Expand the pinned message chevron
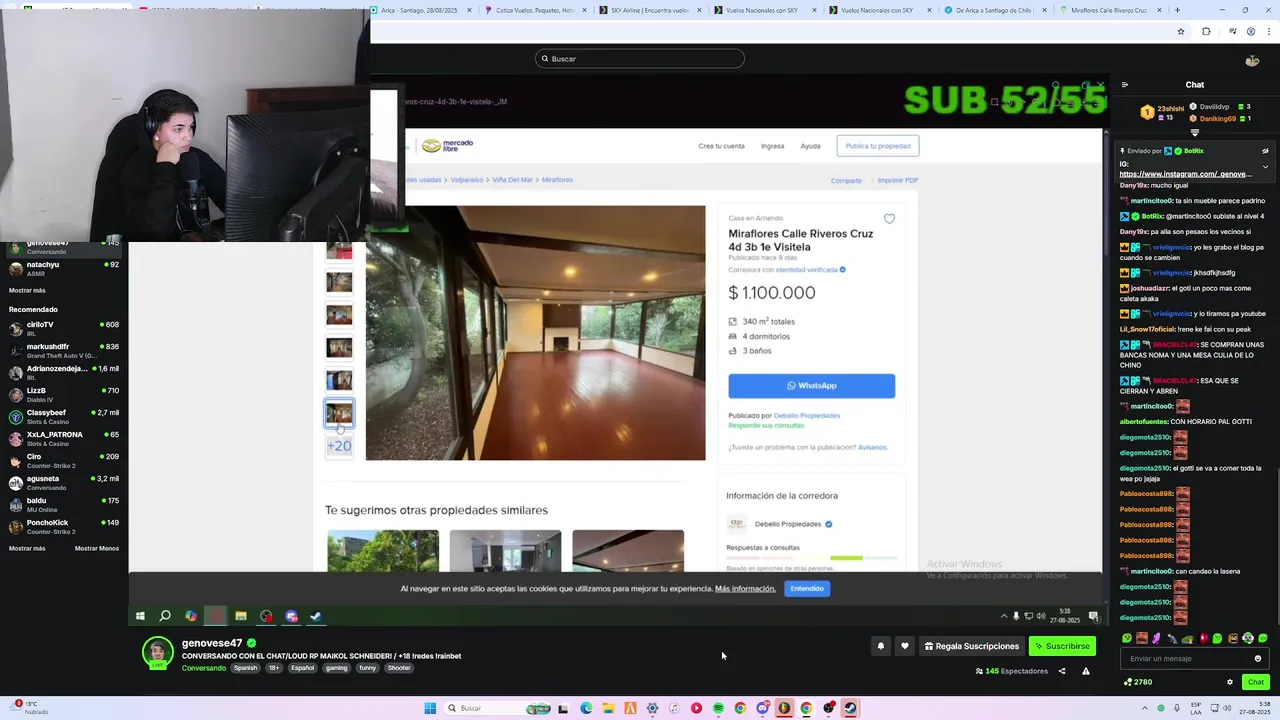The width and height of the screenshot is (1280, 720). point(1265,166)
